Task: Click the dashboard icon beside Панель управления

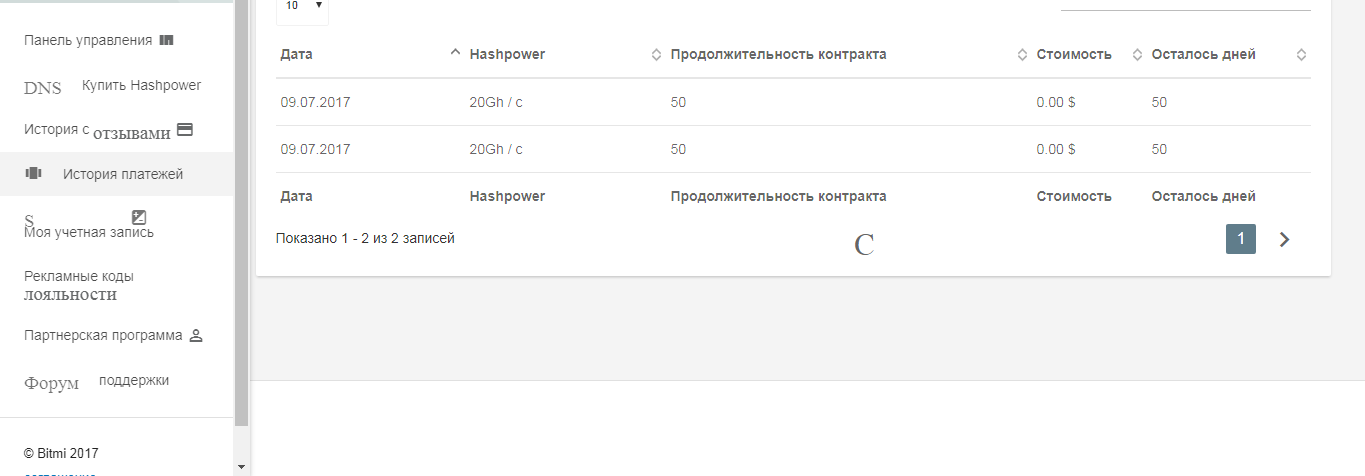Action: [167, 40]
